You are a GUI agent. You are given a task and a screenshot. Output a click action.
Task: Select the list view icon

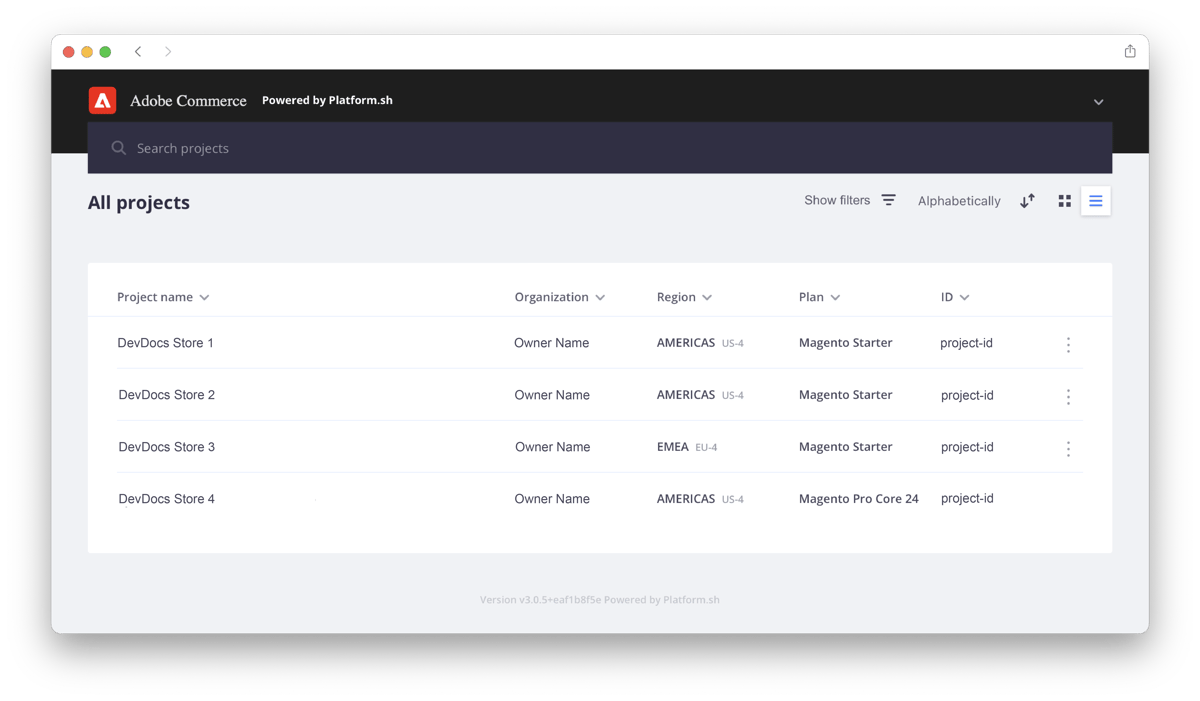[x=1096, y=200]
